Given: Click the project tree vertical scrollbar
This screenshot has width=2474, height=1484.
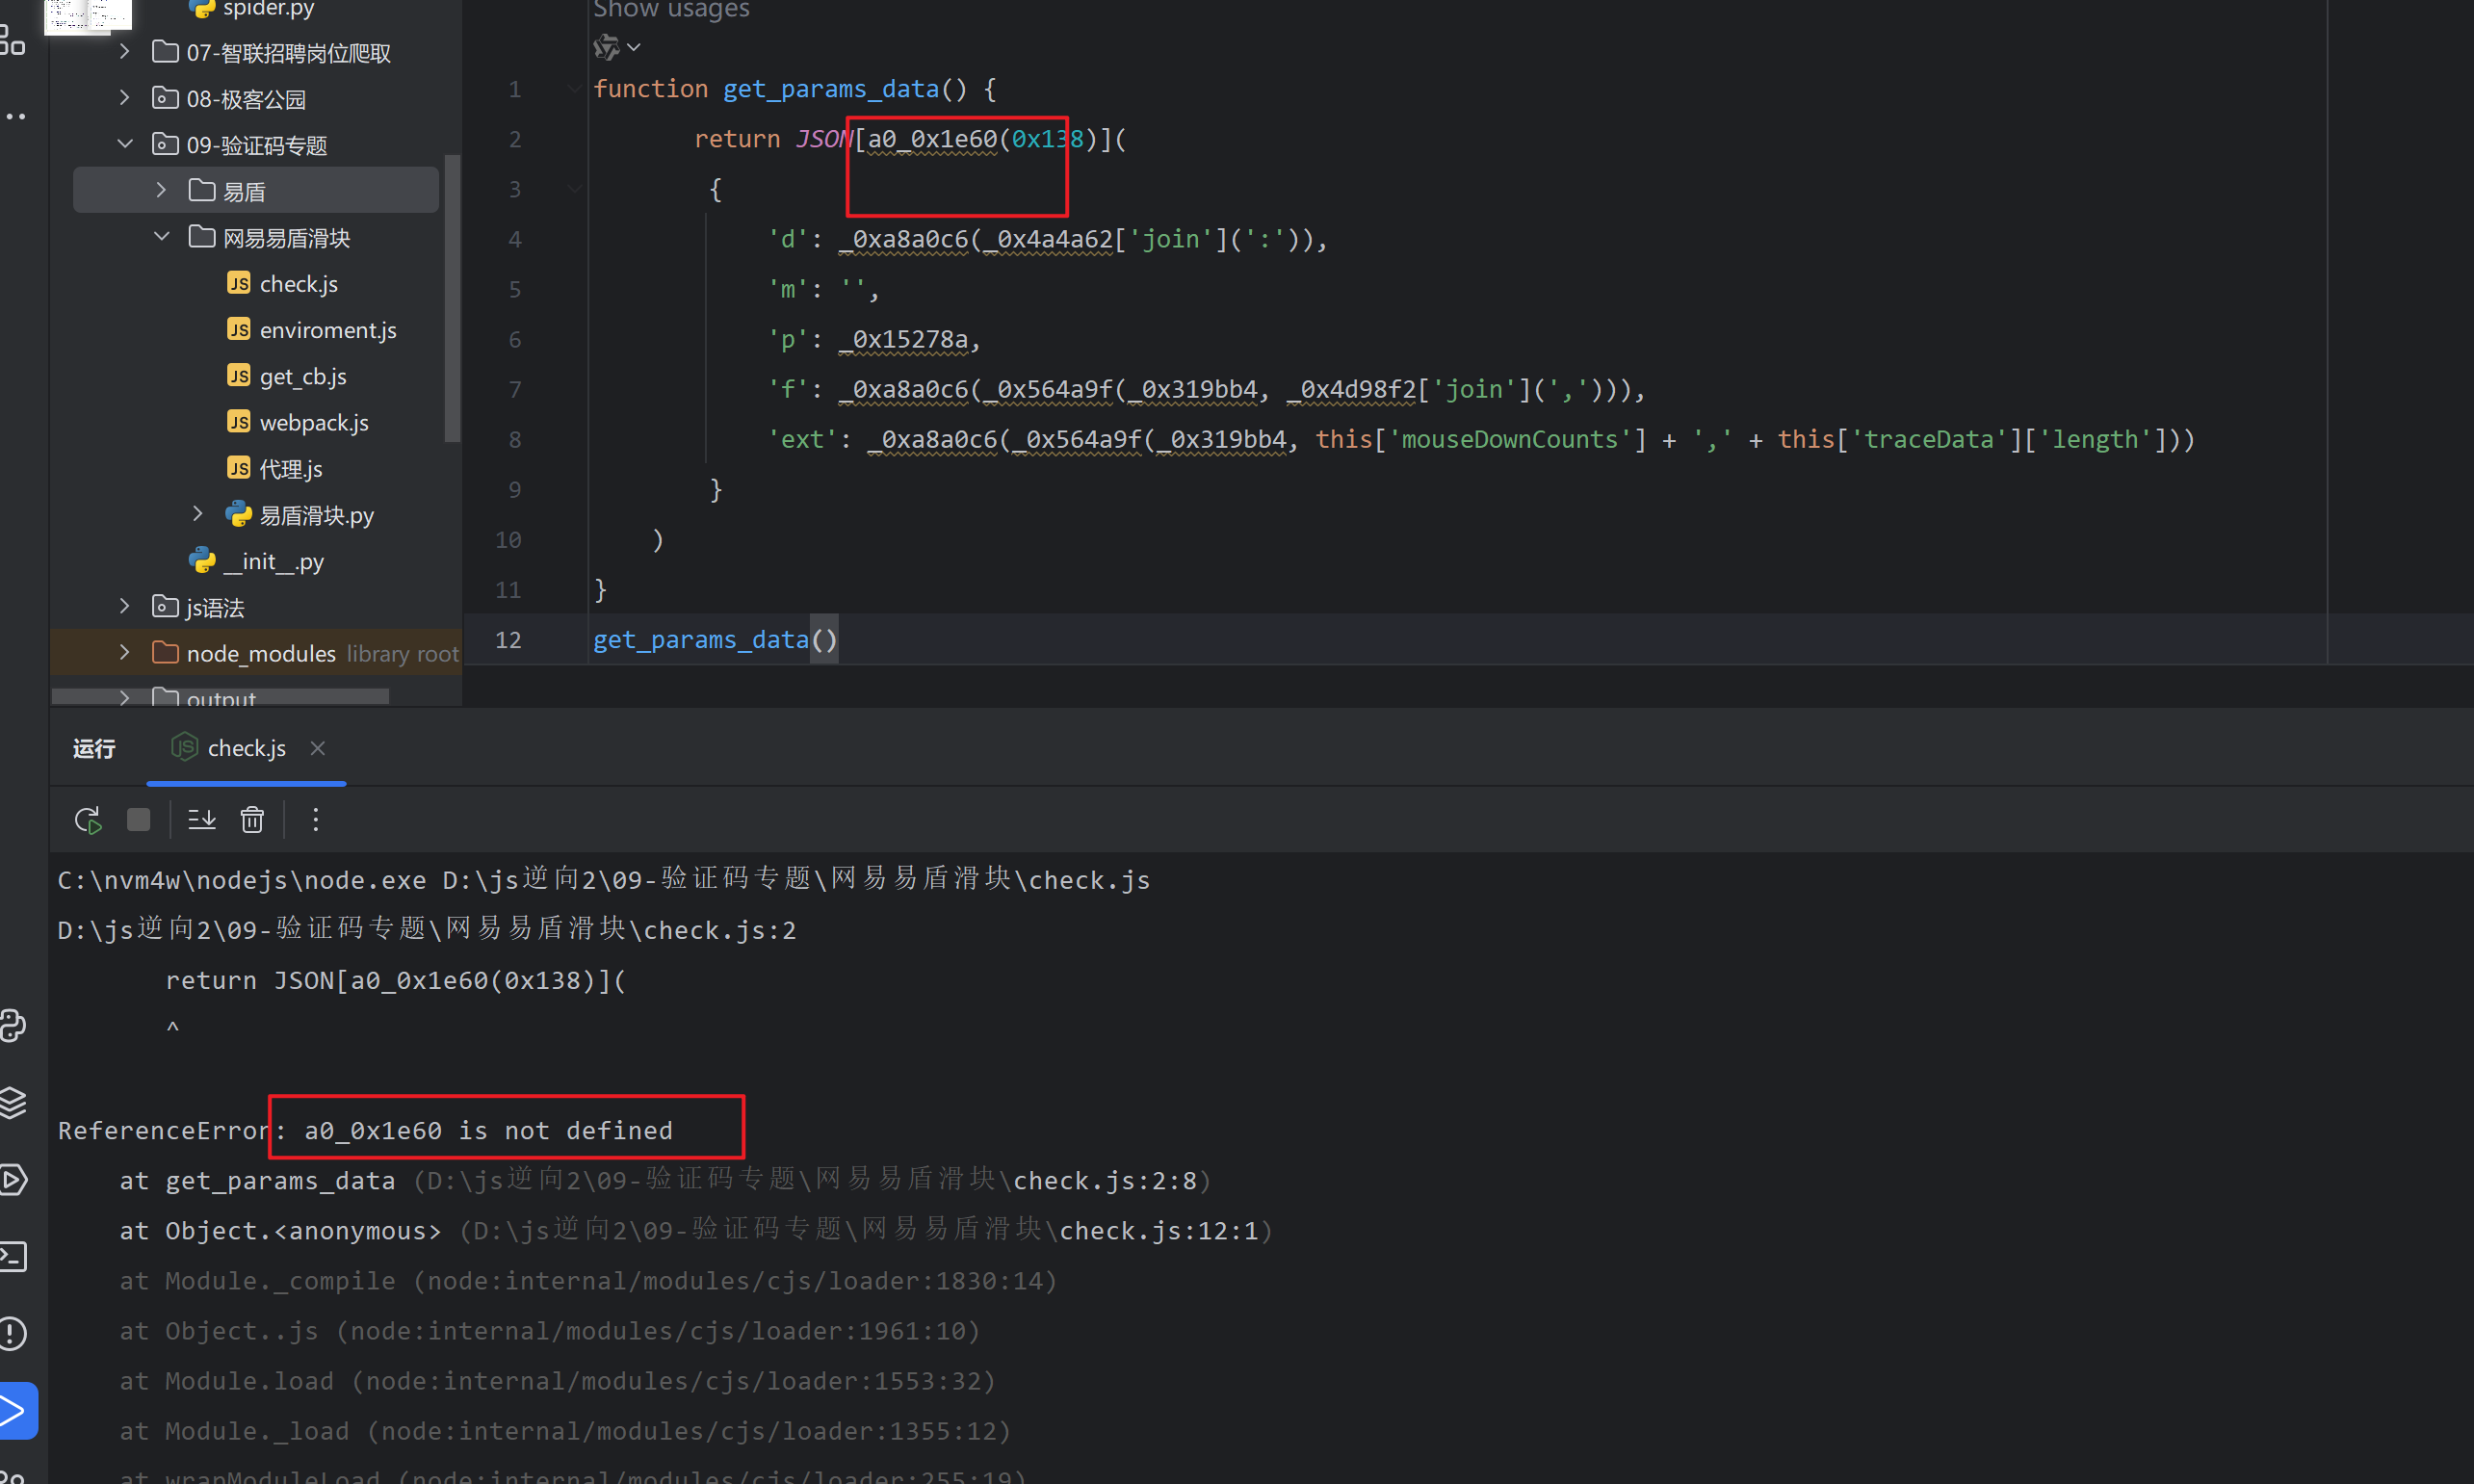Looking at the screenshot, I should (452, 297).
